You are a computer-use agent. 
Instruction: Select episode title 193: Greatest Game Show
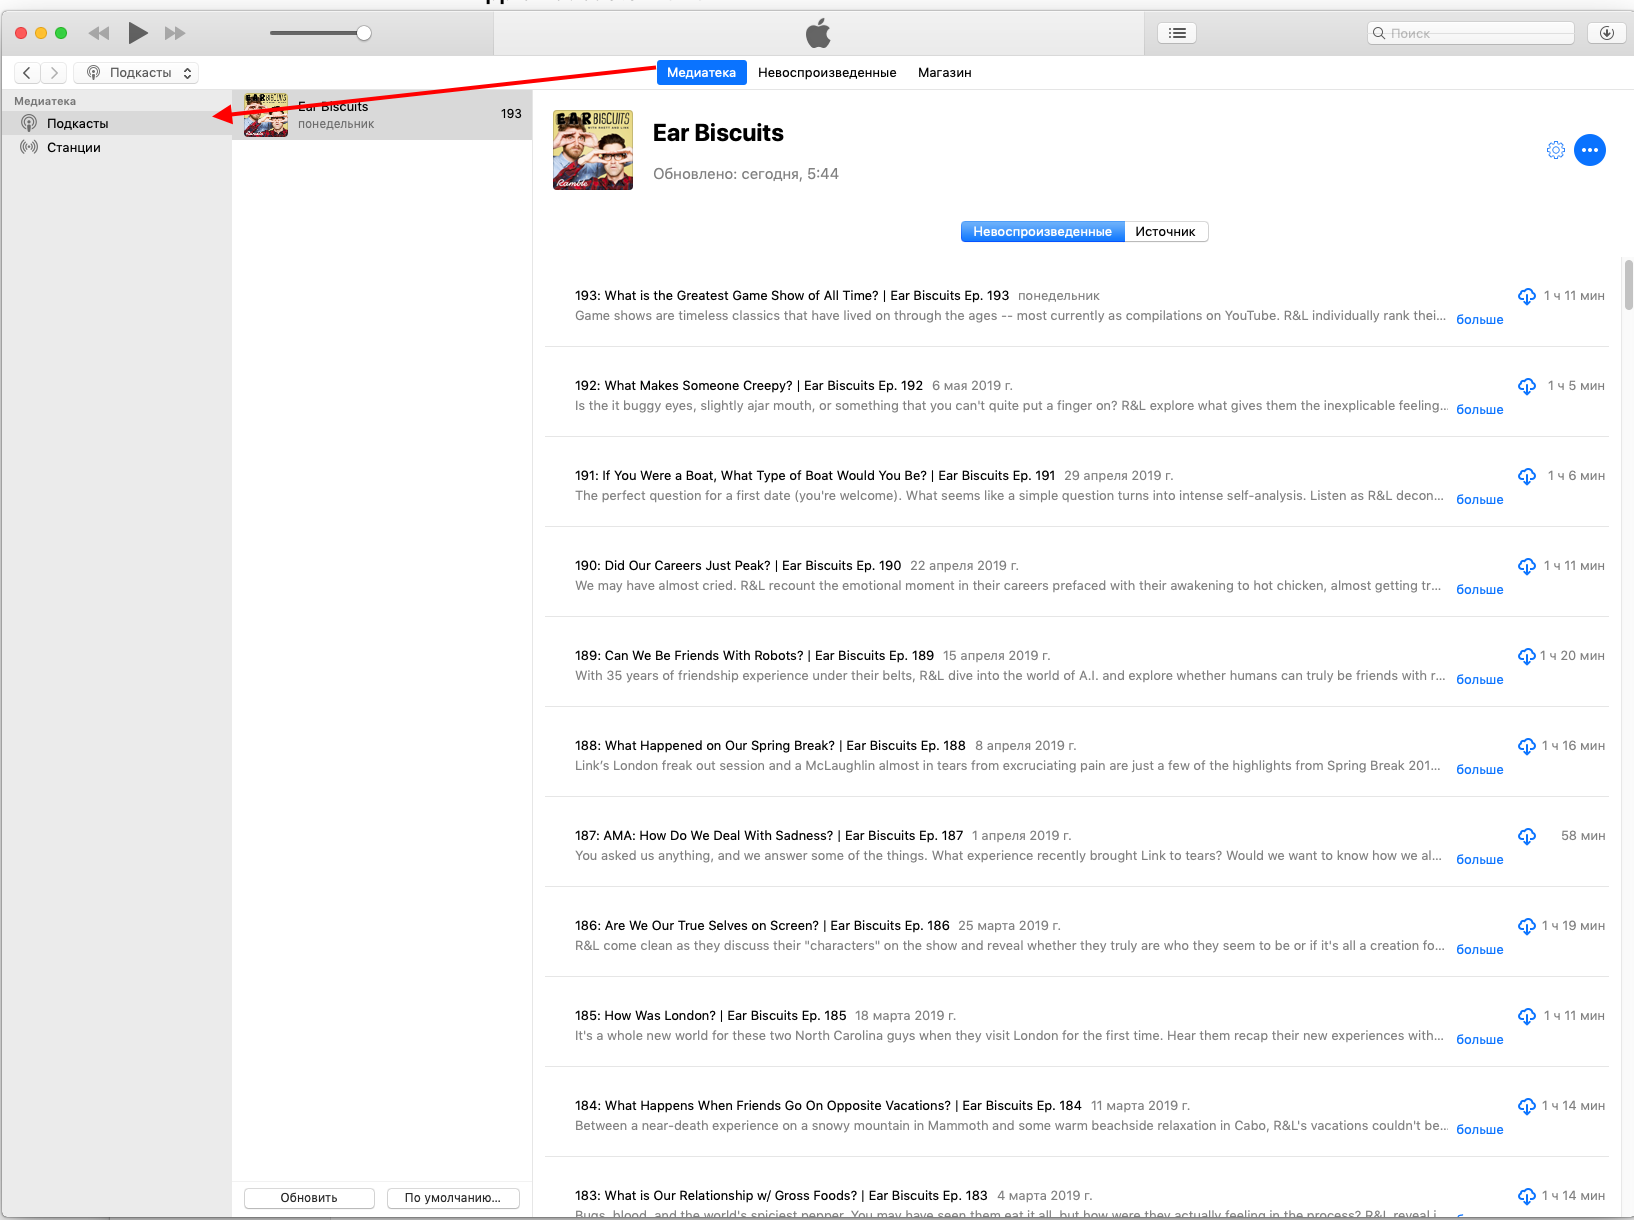click(x=792, y=296)
